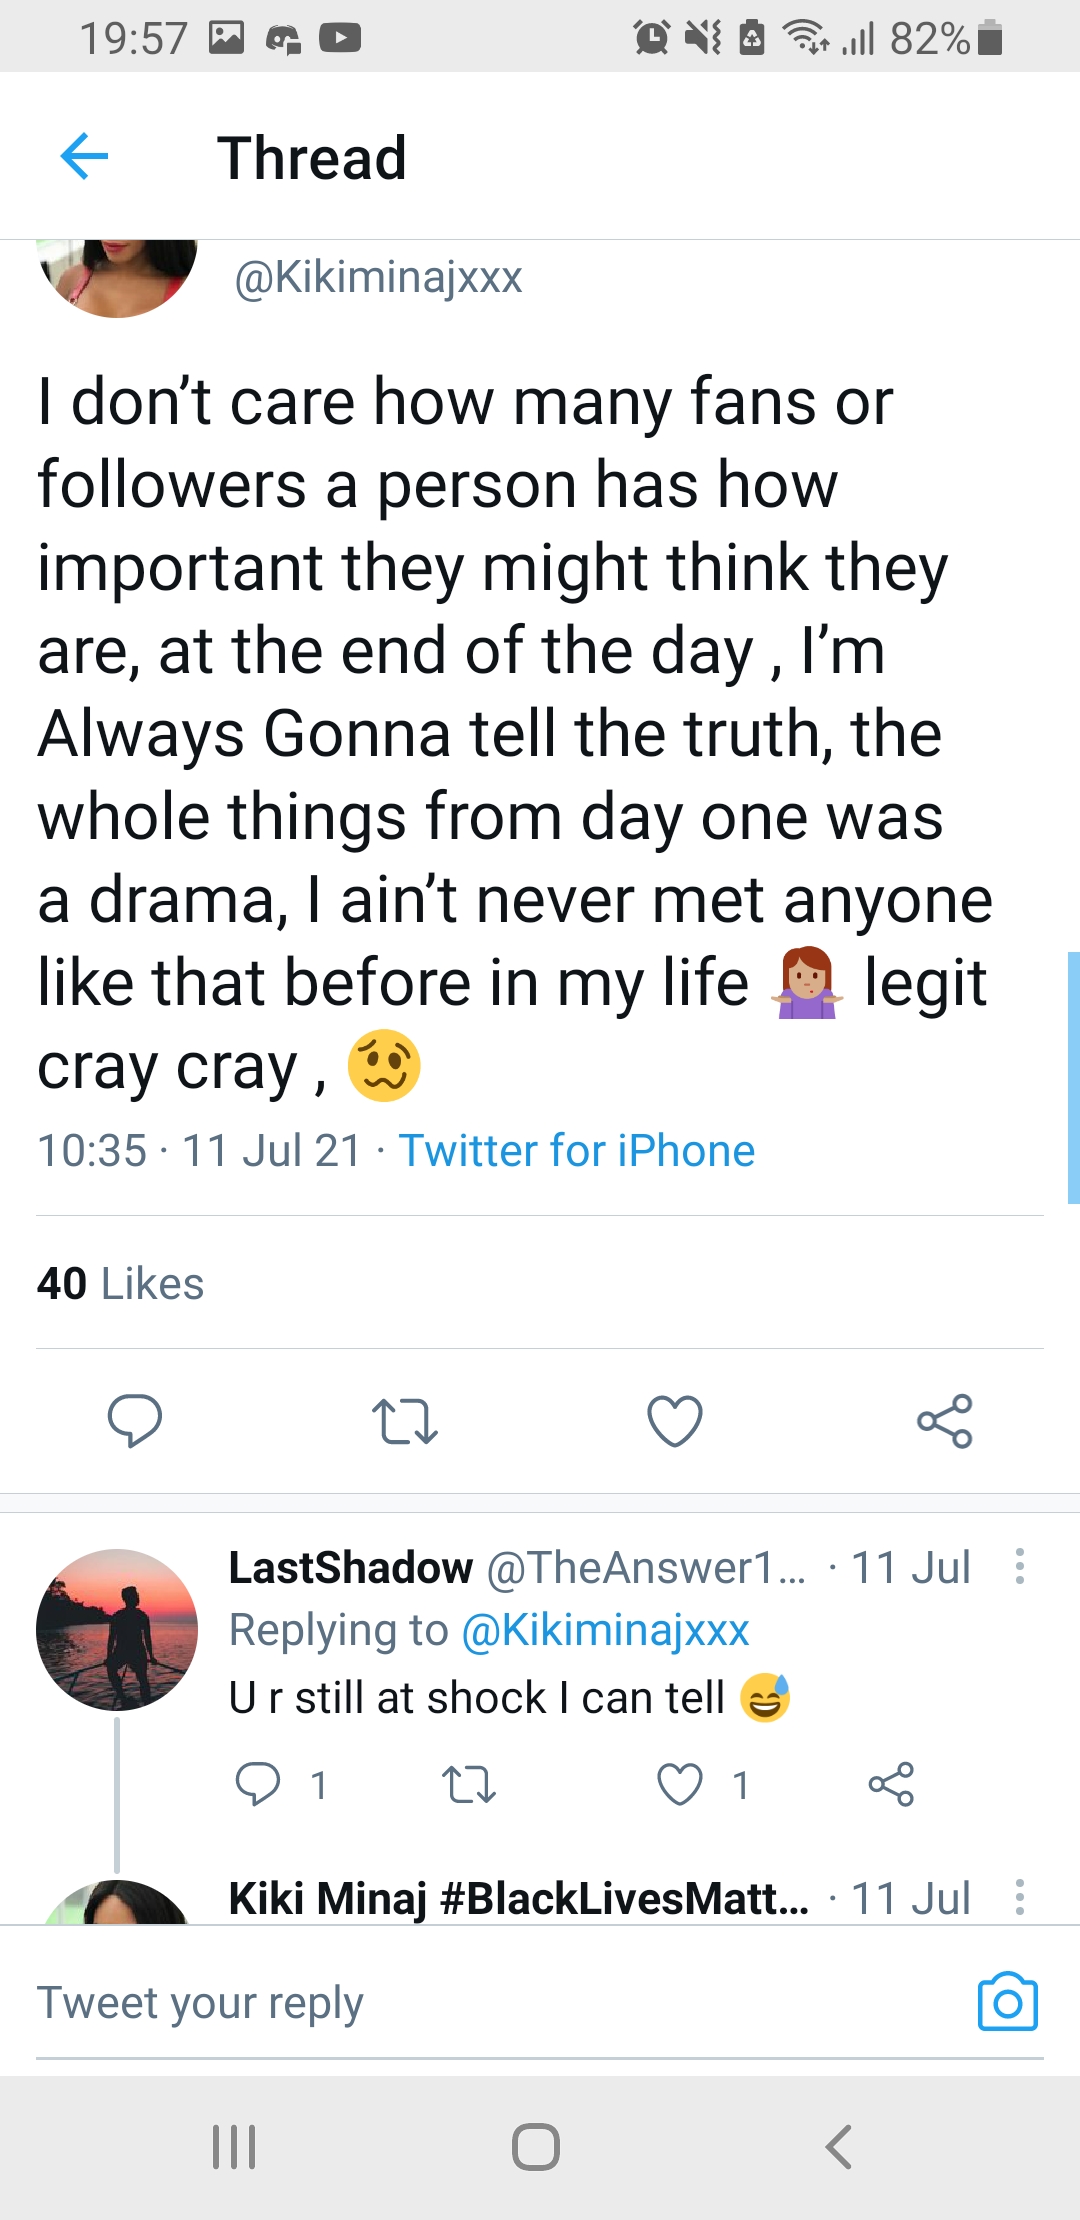Retweet the main tweet
The height and width of the screenshot is (2220, 1080).
tap(404, 1420)
